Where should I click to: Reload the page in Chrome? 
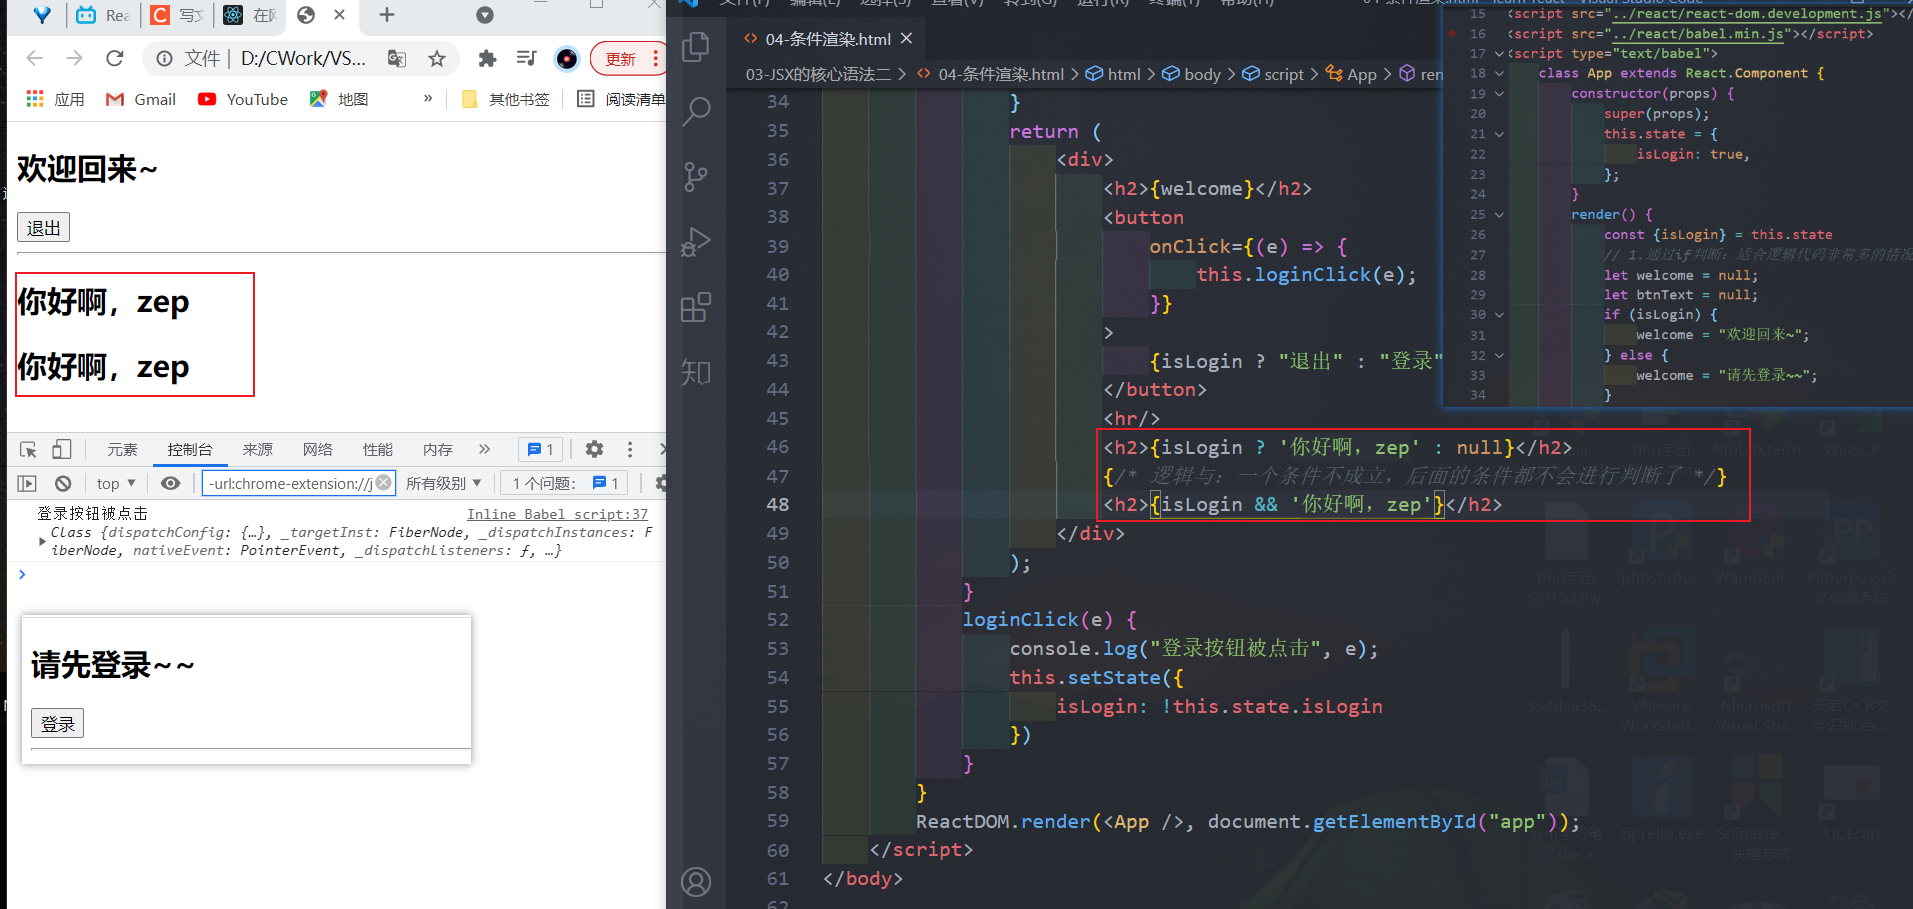click(x=115, y=59)
